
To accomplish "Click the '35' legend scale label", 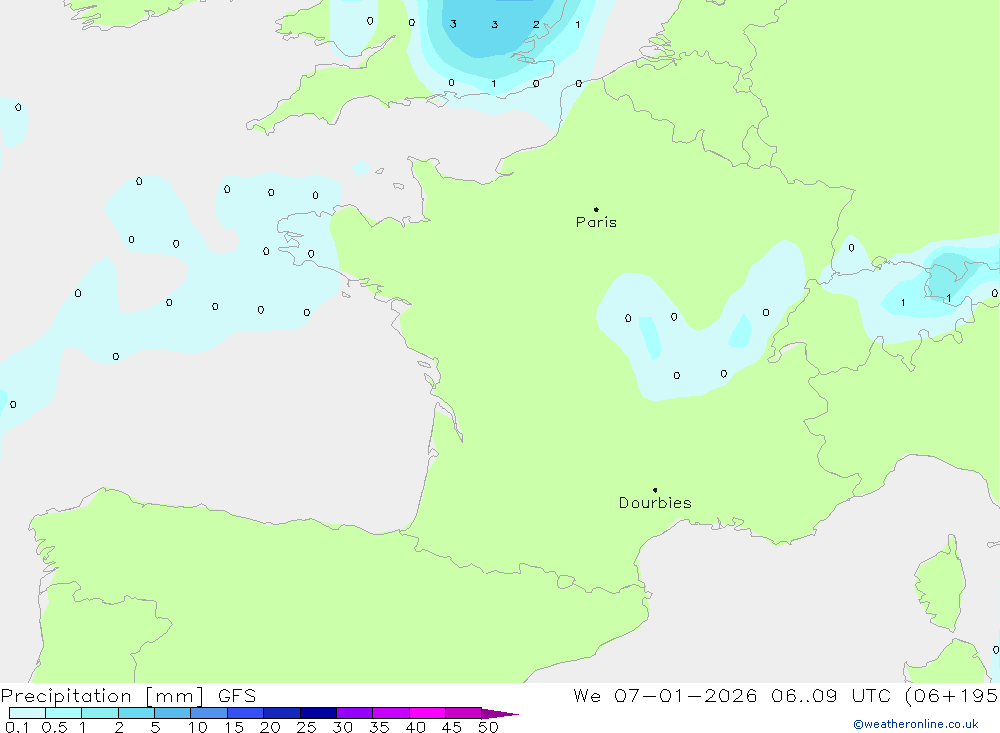I will pos(379,727).
